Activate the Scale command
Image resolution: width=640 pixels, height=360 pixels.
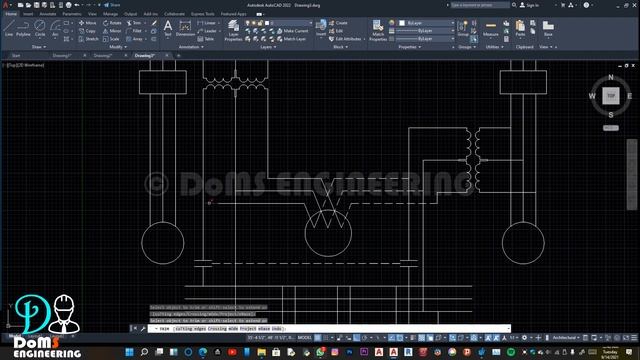point(111,39)
